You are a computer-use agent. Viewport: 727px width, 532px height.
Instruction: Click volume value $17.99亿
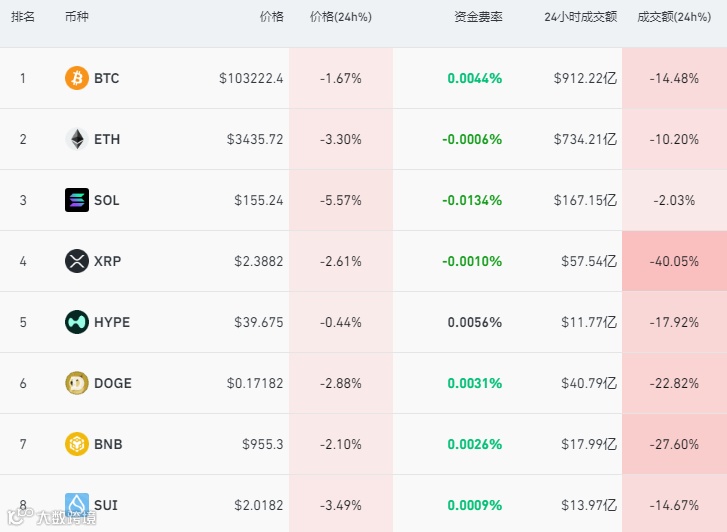[589, 444]
